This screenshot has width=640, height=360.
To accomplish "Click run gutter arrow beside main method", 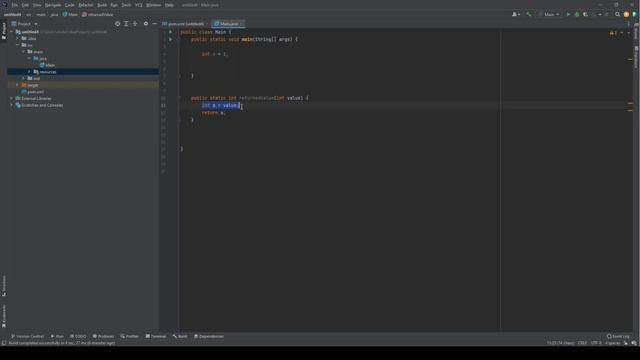I will (171, 39).
